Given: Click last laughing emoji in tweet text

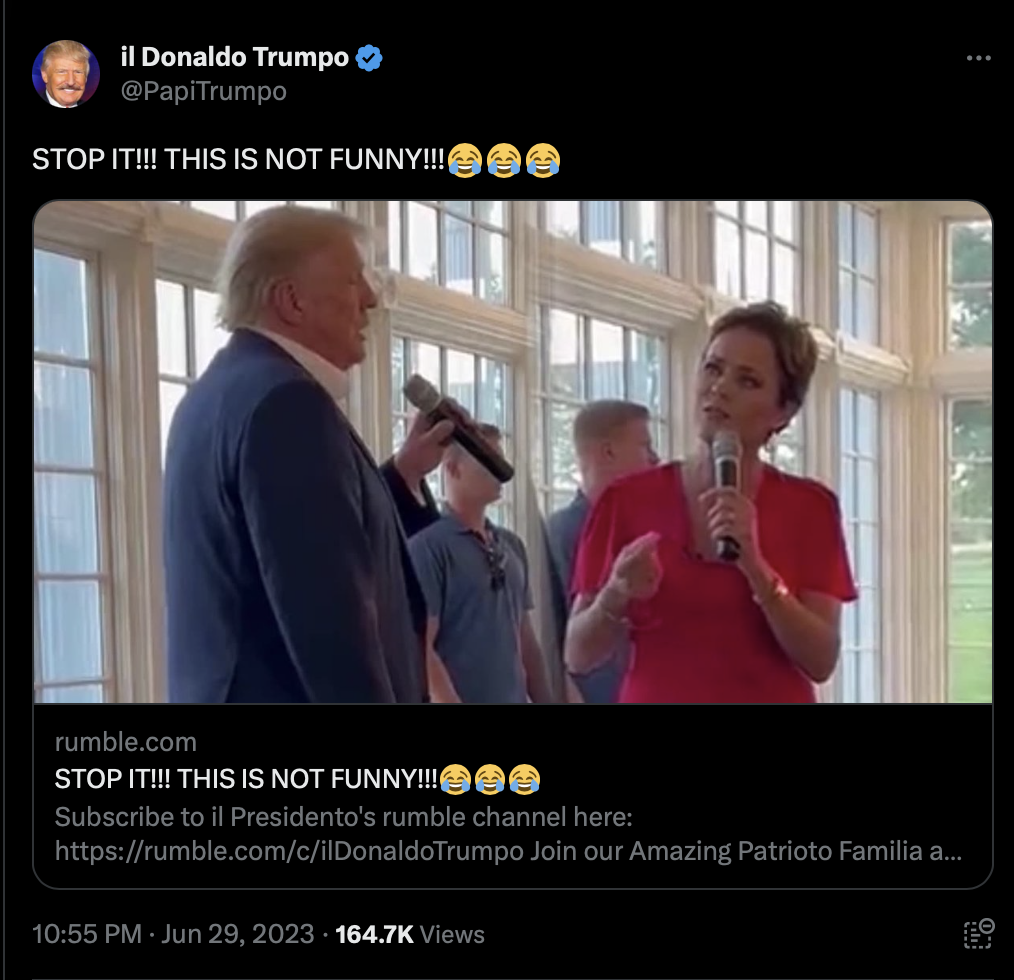Looking at the screenshot, I should coord(543,160).
